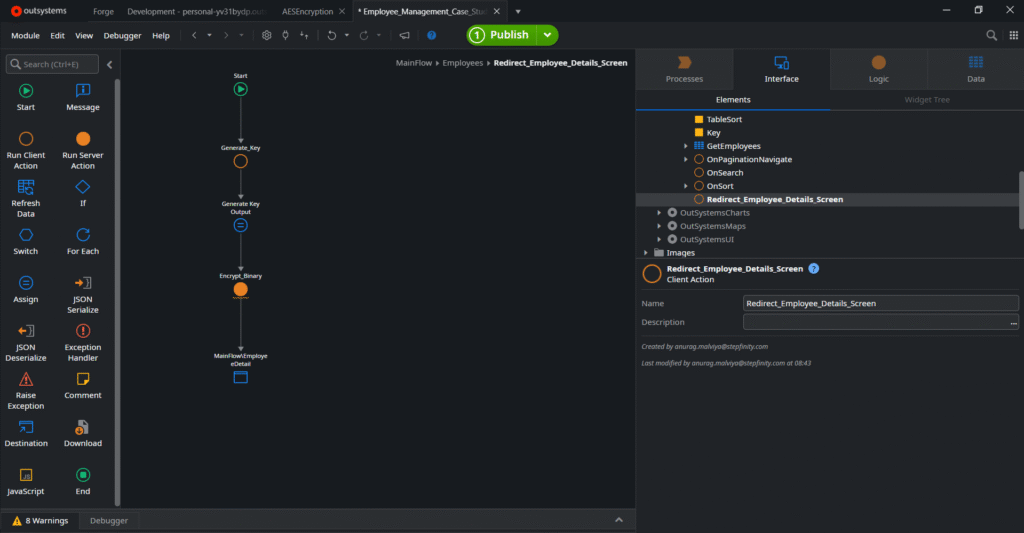
Task: Open the 8 Warnings panel
Action: point(40,521)
